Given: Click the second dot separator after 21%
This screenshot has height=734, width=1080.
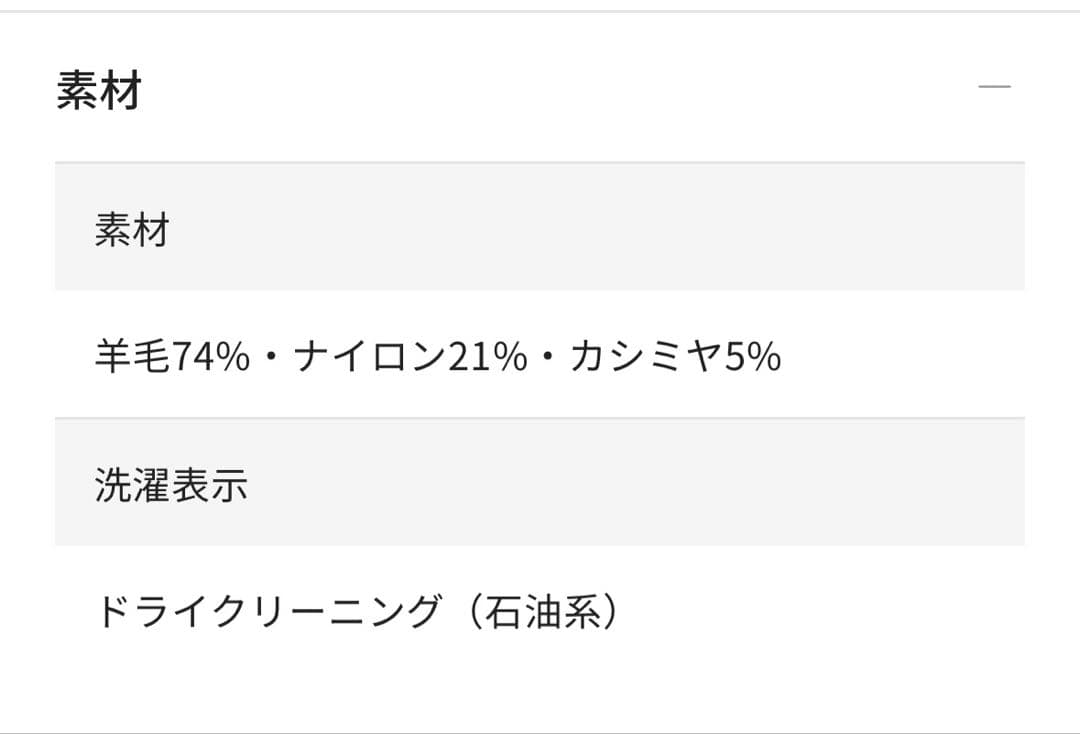Looking at the screenshot, I should coord(548,358).
